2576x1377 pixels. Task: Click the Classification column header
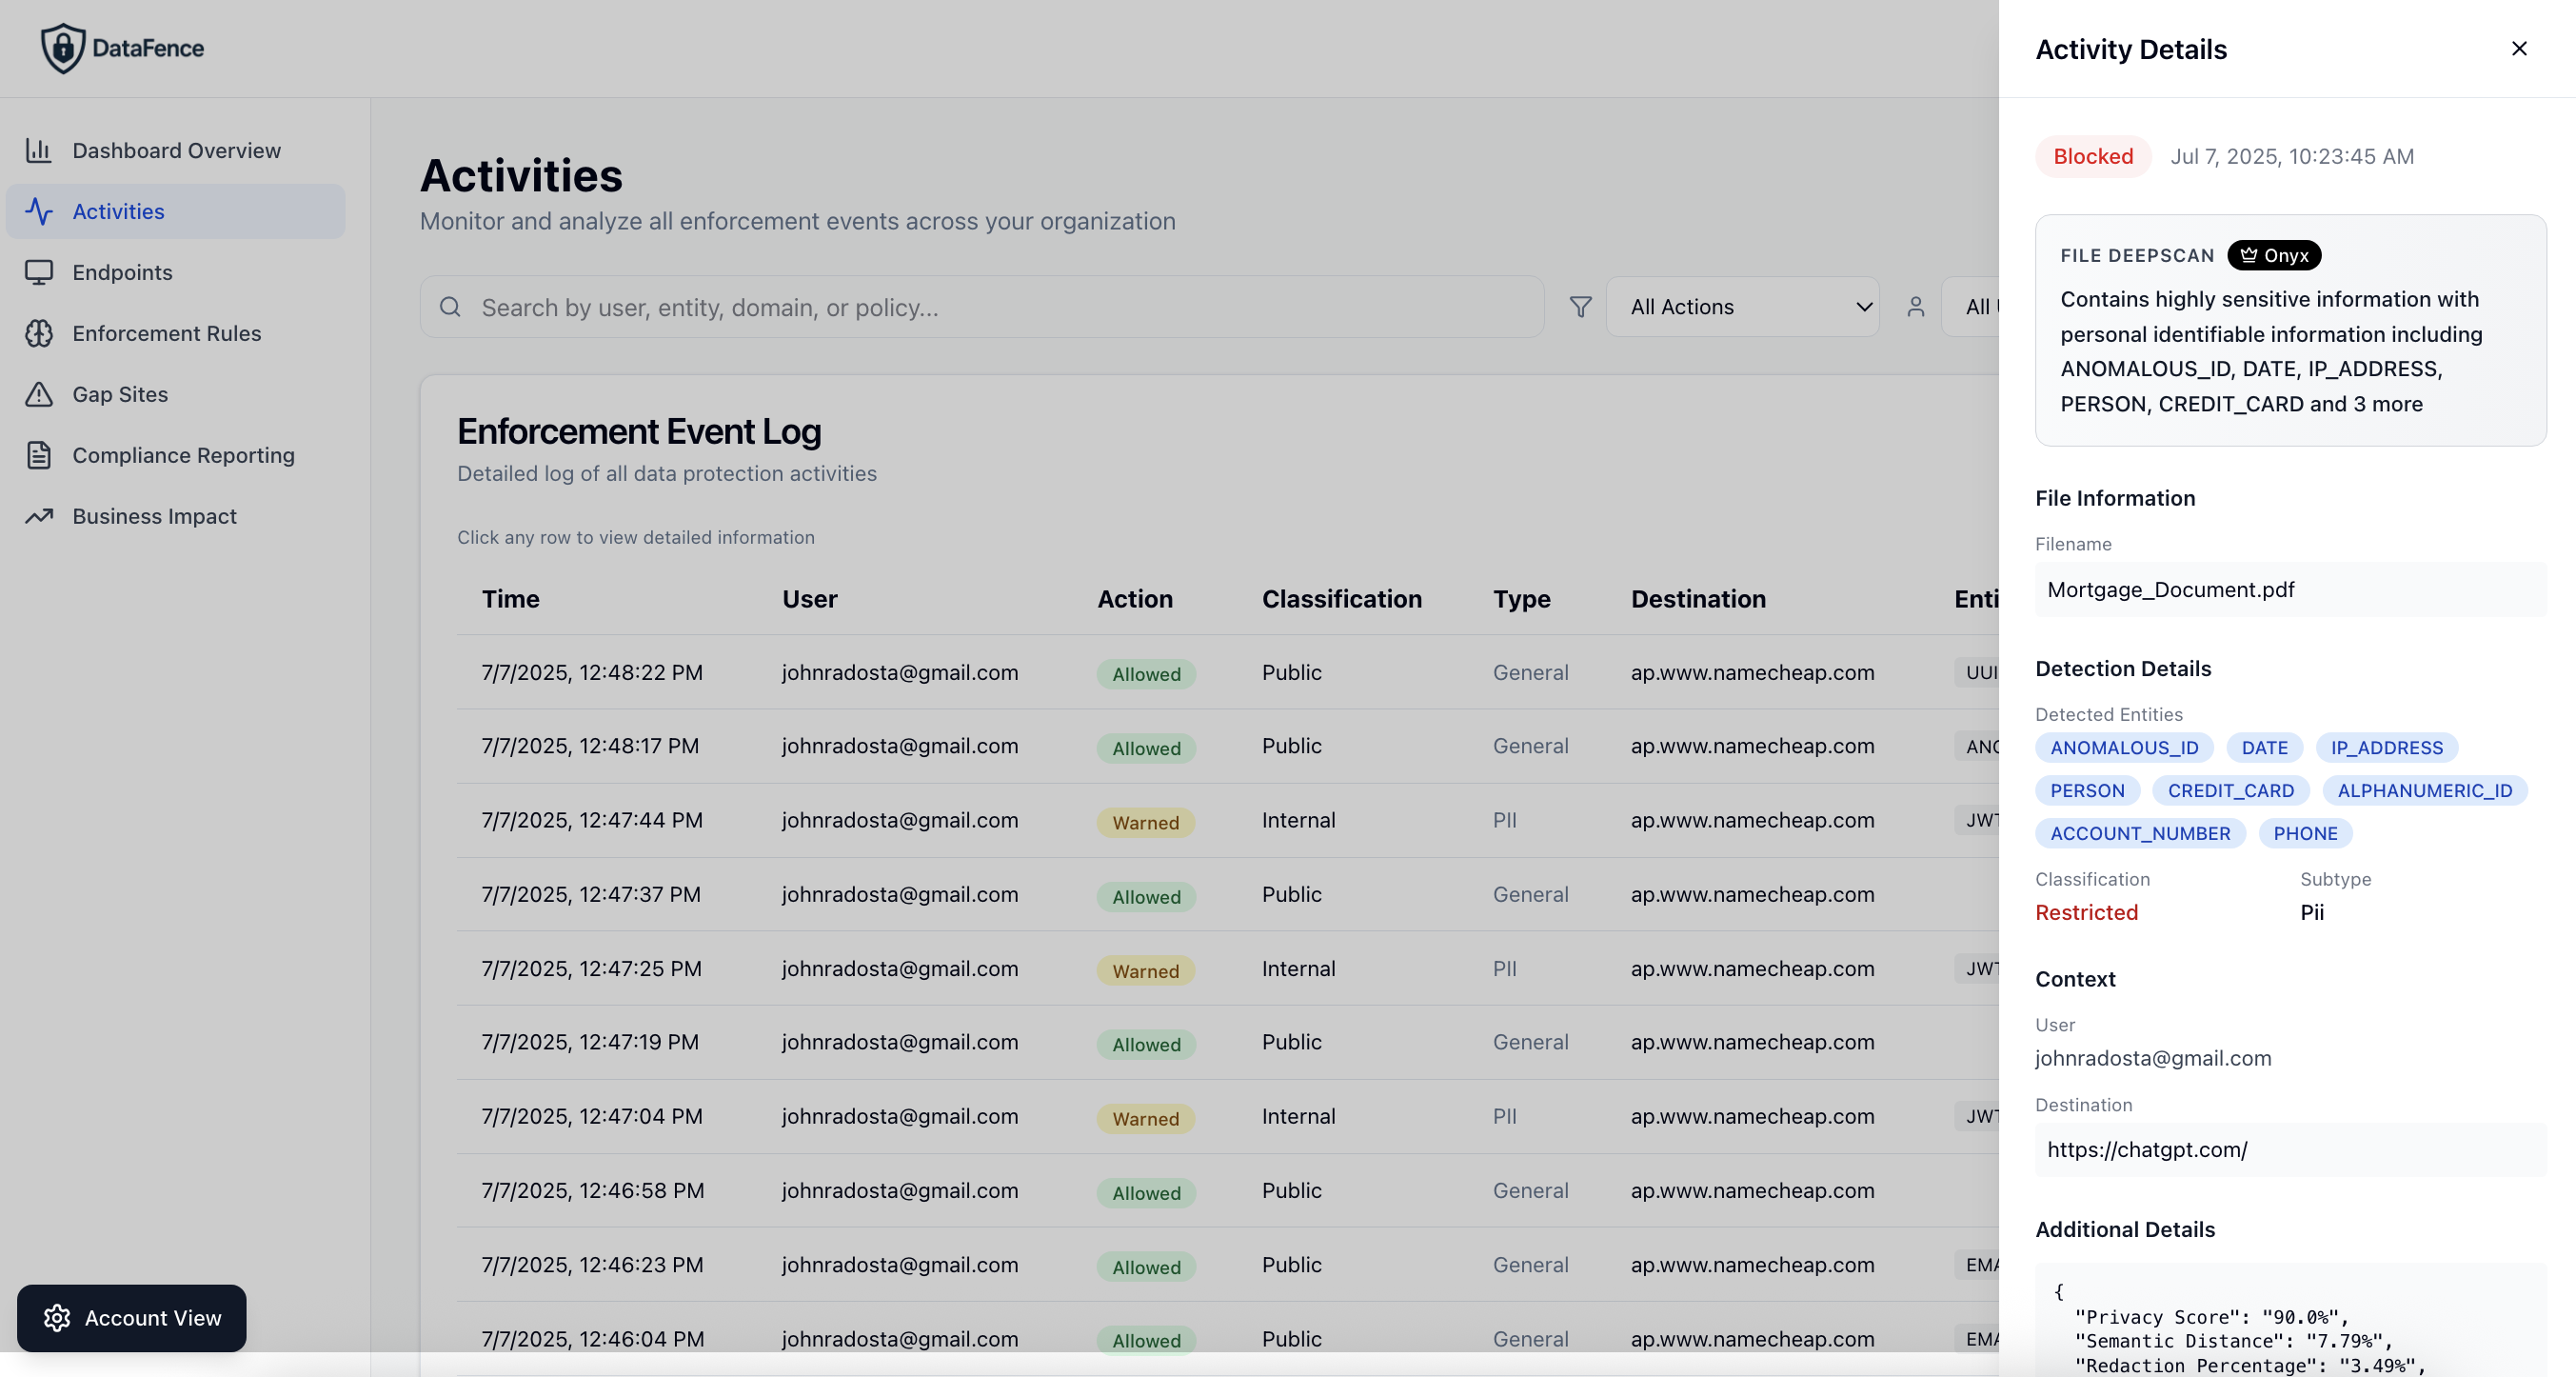click(1341, 598)
